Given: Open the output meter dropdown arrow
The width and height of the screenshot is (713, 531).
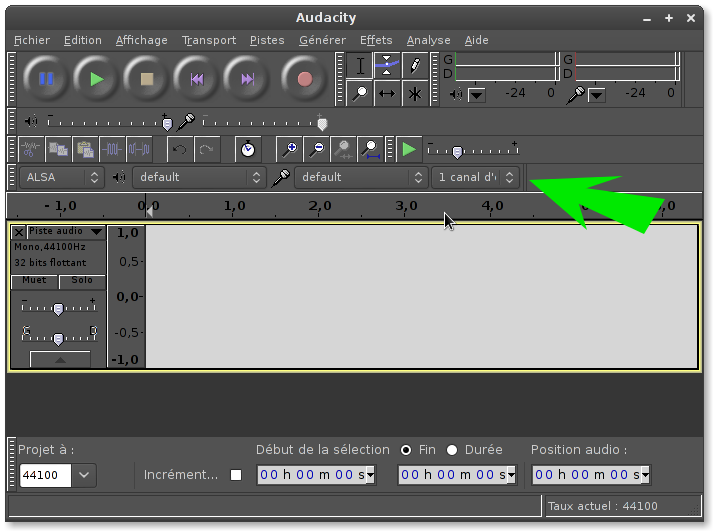Looking at the screenshot, I should (x=477, y=95).
